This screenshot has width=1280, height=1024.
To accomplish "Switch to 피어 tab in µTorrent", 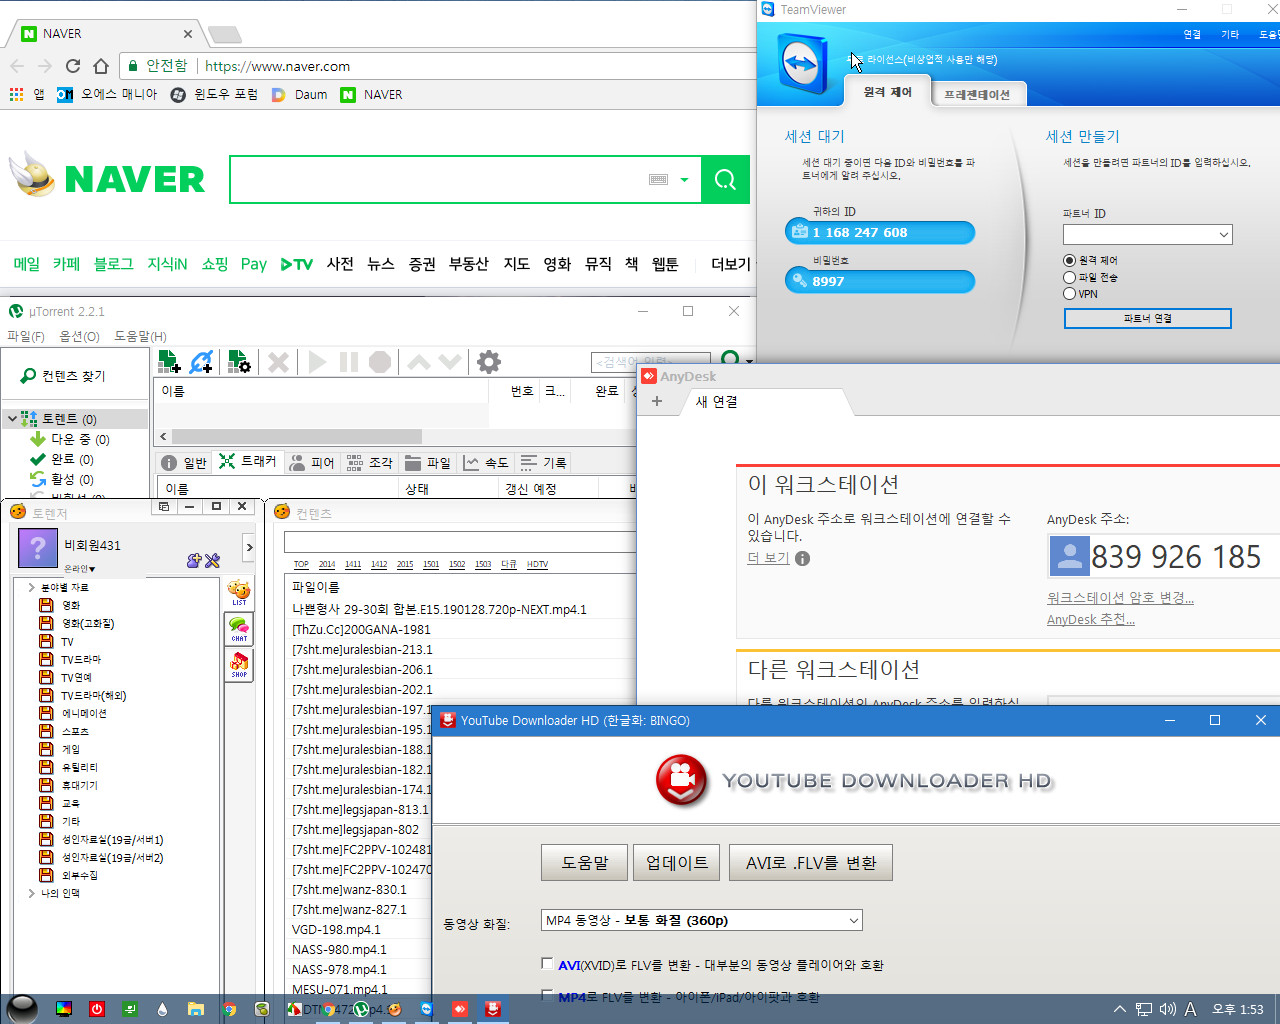I will click(311, 462).
